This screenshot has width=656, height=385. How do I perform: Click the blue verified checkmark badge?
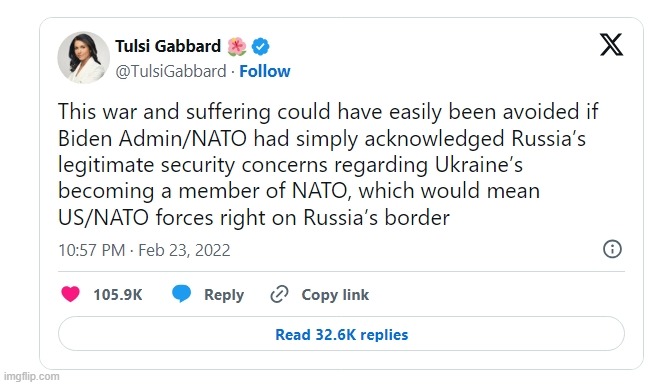click(261, 46)
